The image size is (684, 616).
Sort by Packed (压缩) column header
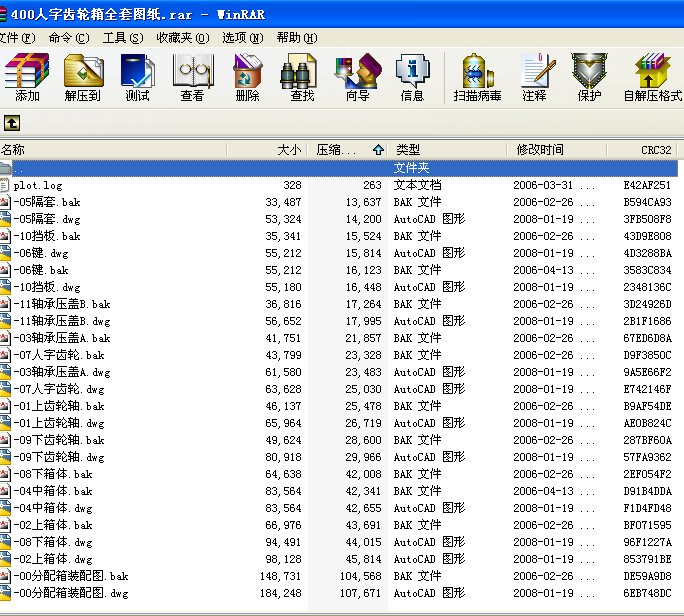click(x=347, y=150)
